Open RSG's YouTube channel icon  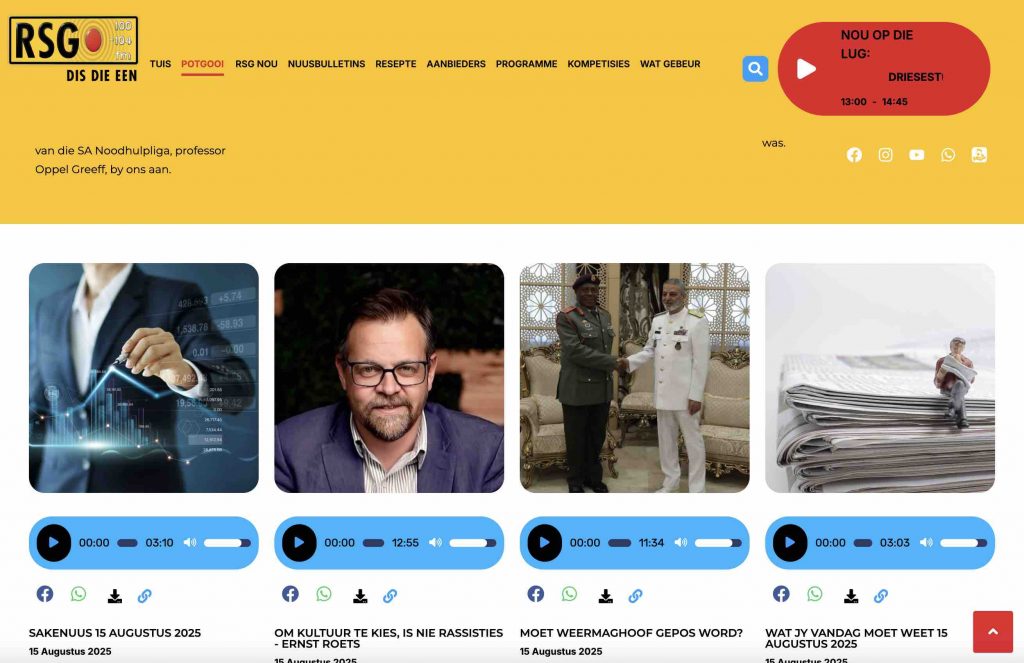click(916, 155)
